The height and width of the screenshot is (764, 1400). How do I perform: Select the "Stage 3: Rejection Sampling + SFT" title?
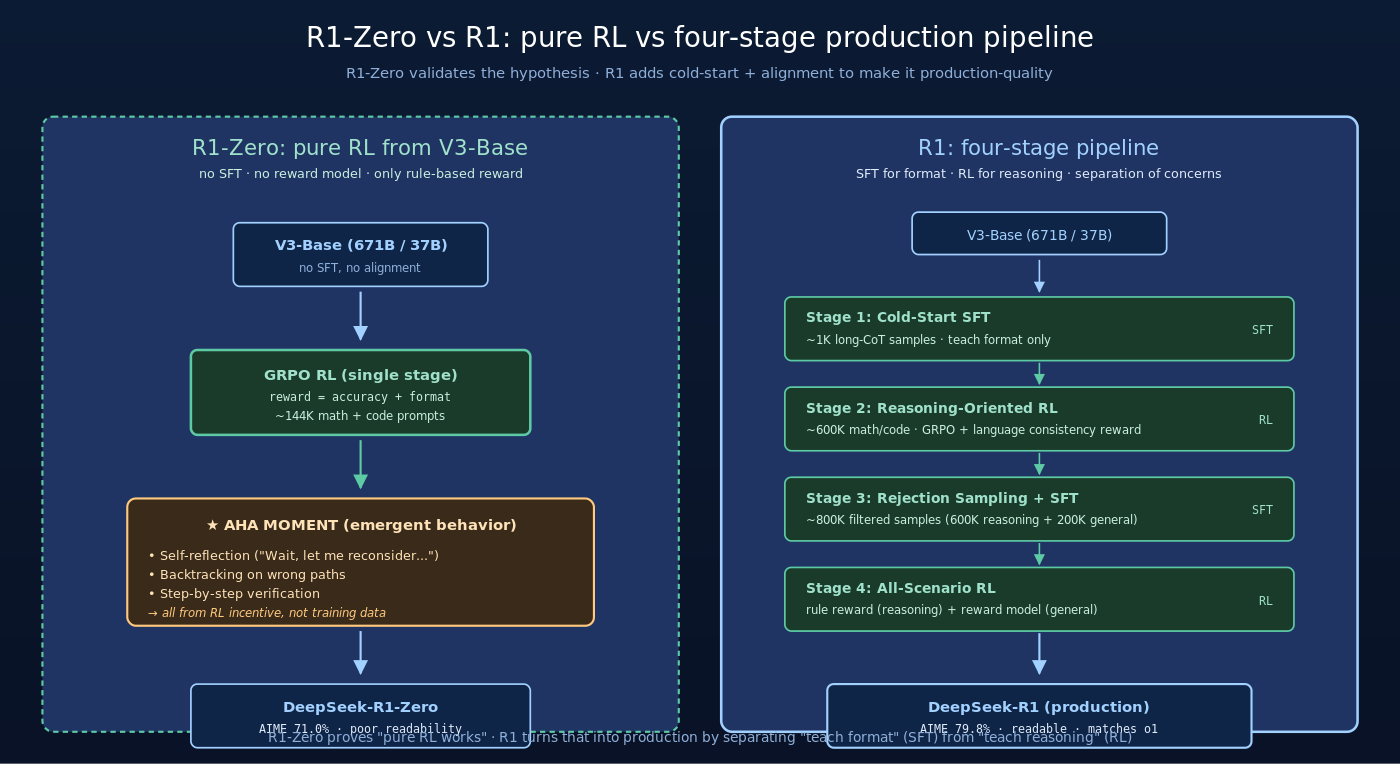pos(942,498)
